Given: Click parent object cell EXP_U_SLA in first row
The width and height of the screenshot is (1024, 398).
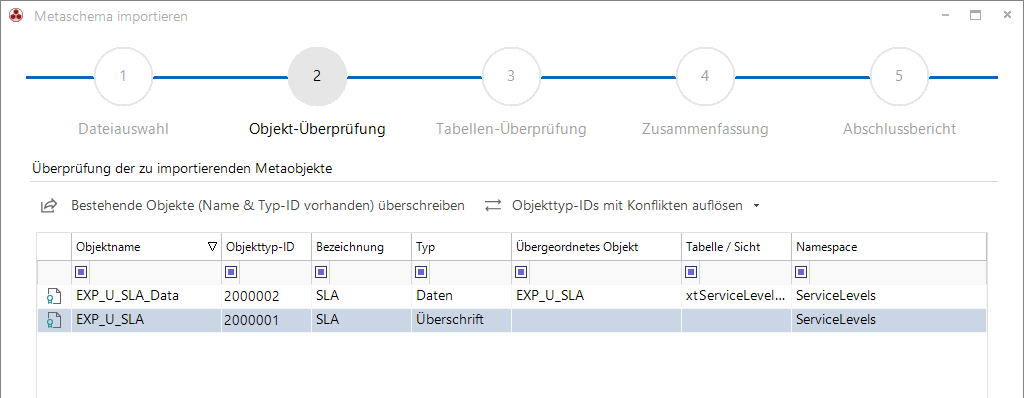Looking at the screenshot, I should click(x=596, y=296).
